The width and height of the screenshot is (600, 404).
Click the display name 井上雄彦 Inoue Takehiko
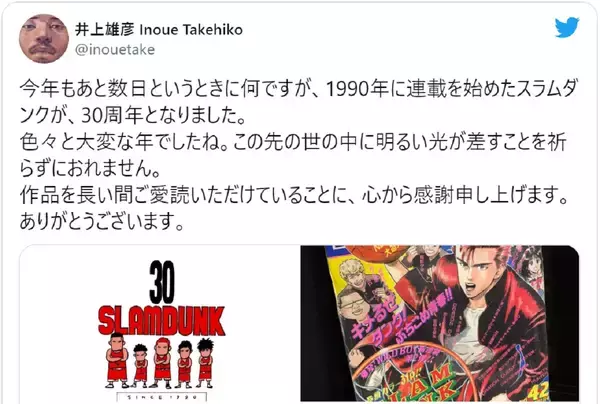[159, 29]
